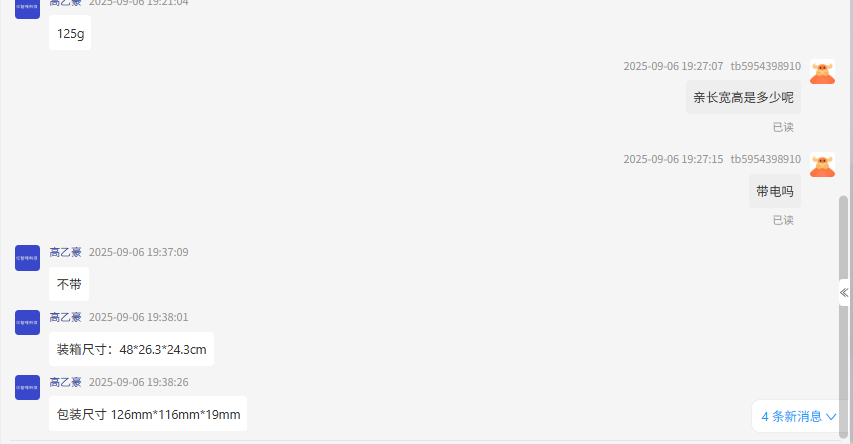Select the 装箱尺寸：48*26.3*24.3cm message
The width and height of the screenshot is (853, 444).
click(x=131, y=349)
